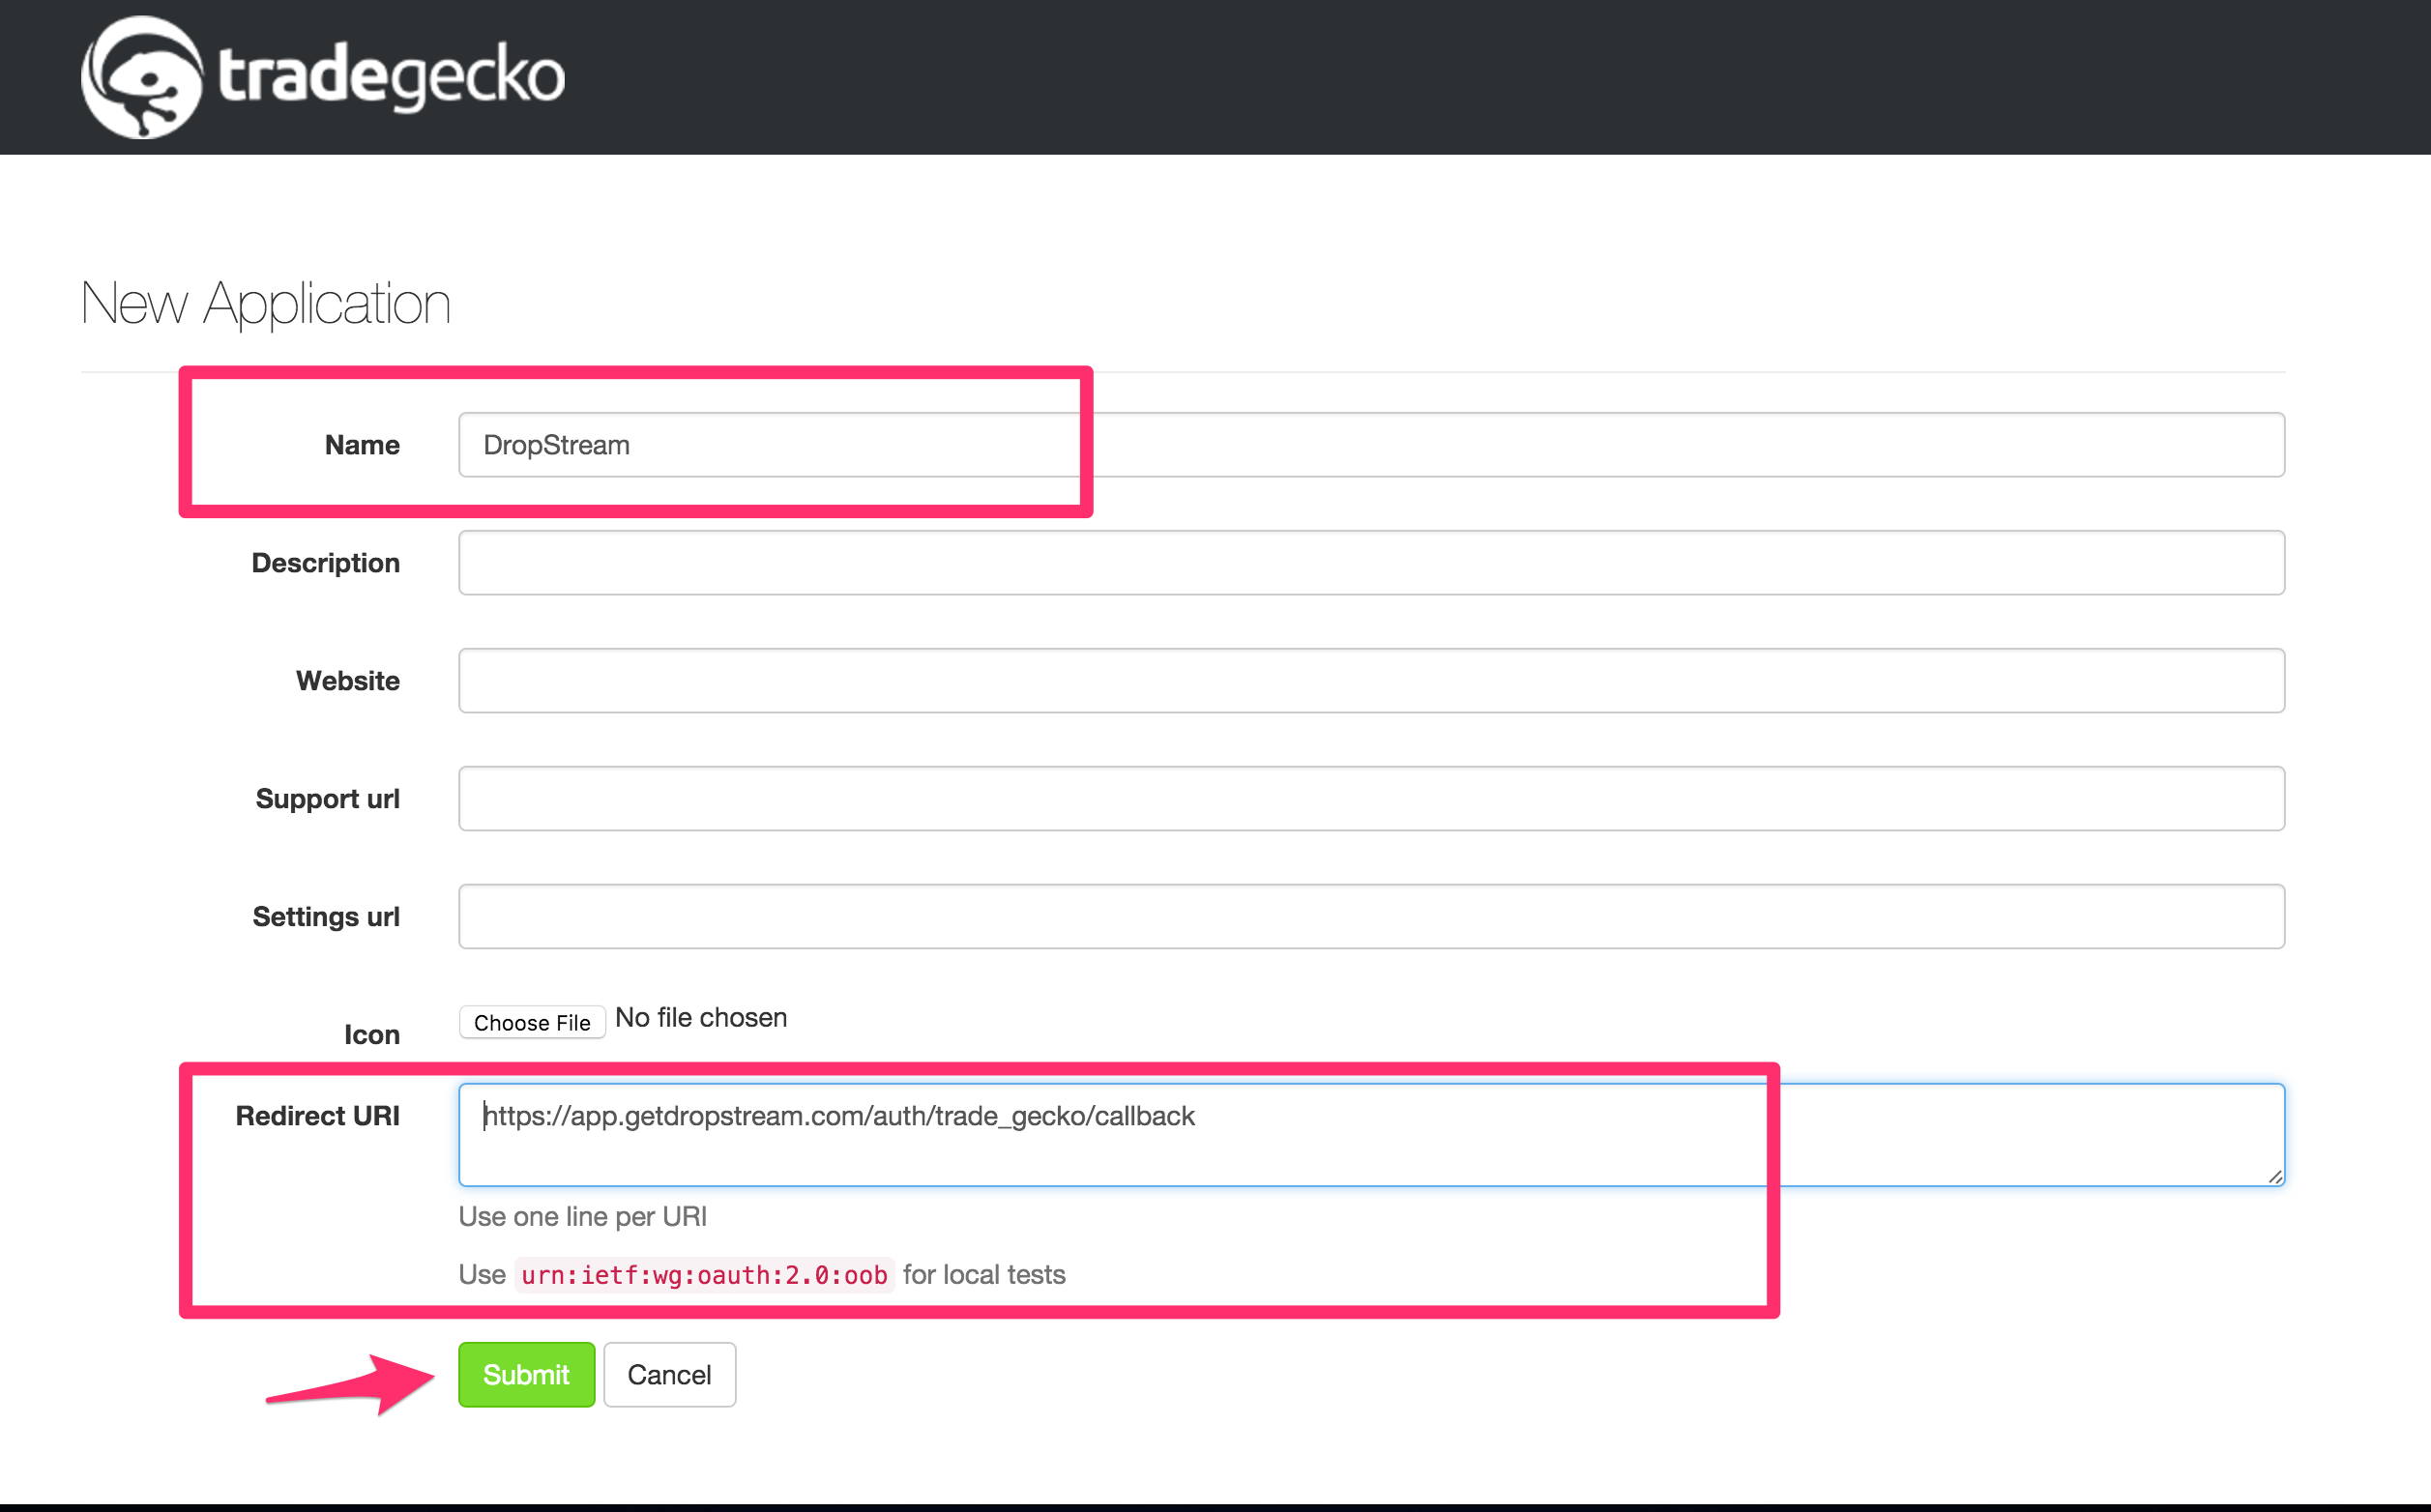Click the tradegecko wordmark in header
The width and height of the screenshot is (2431, 1512).
pos(391,76)
